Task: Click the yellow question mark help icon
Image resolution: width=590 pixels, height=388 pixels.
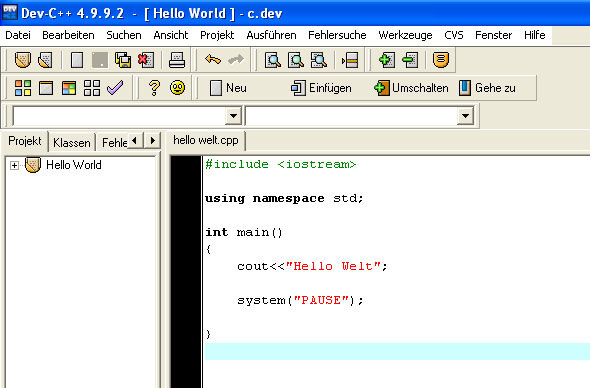Action: click(x=154, y=88)
